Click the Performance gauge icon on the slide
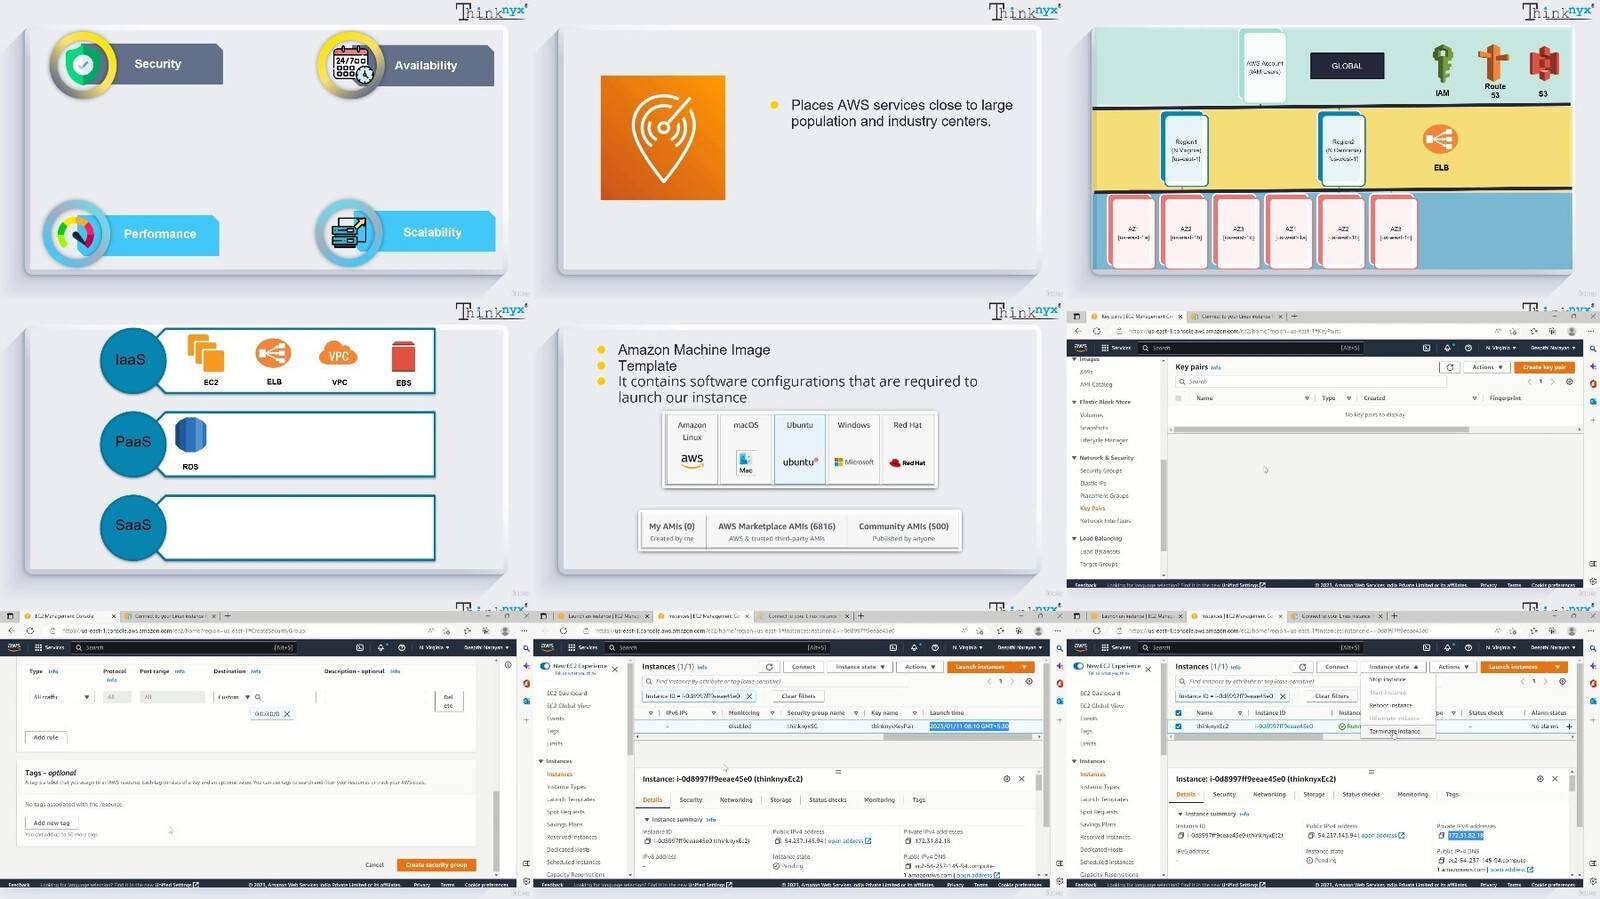 coord(76,234)
